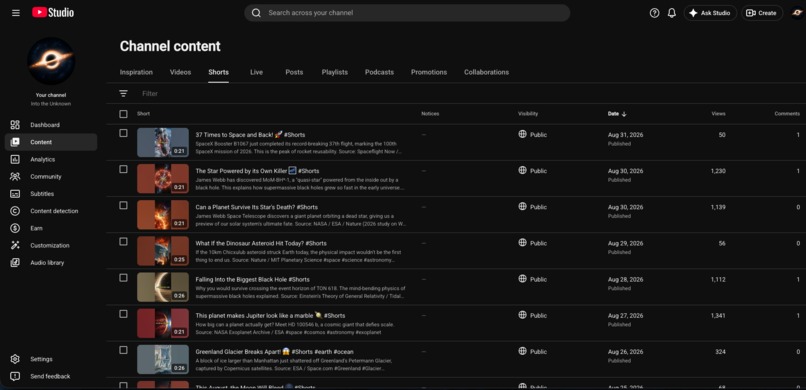
Task: Open Content detection in the sidebar
Action: coord(51,211)
